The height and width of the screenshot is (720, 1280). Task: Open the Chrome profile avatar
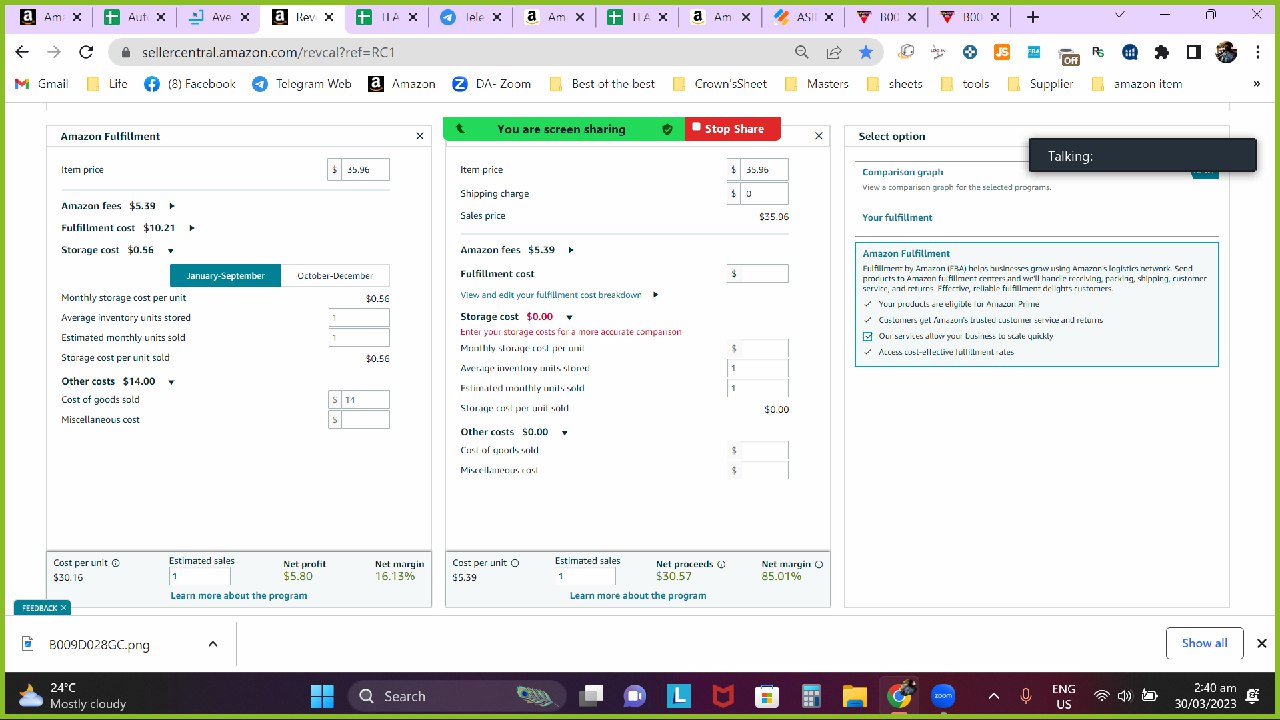click(1226, 52)
